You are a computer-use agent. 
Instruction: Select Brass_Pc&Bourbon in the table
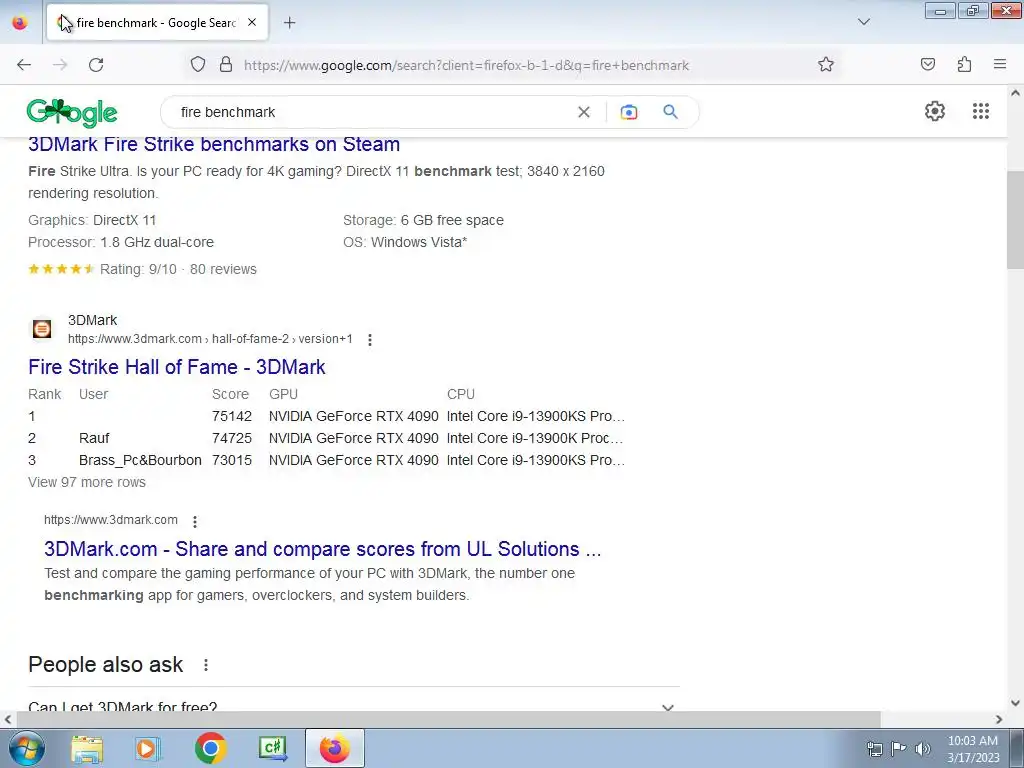point(140,460)
